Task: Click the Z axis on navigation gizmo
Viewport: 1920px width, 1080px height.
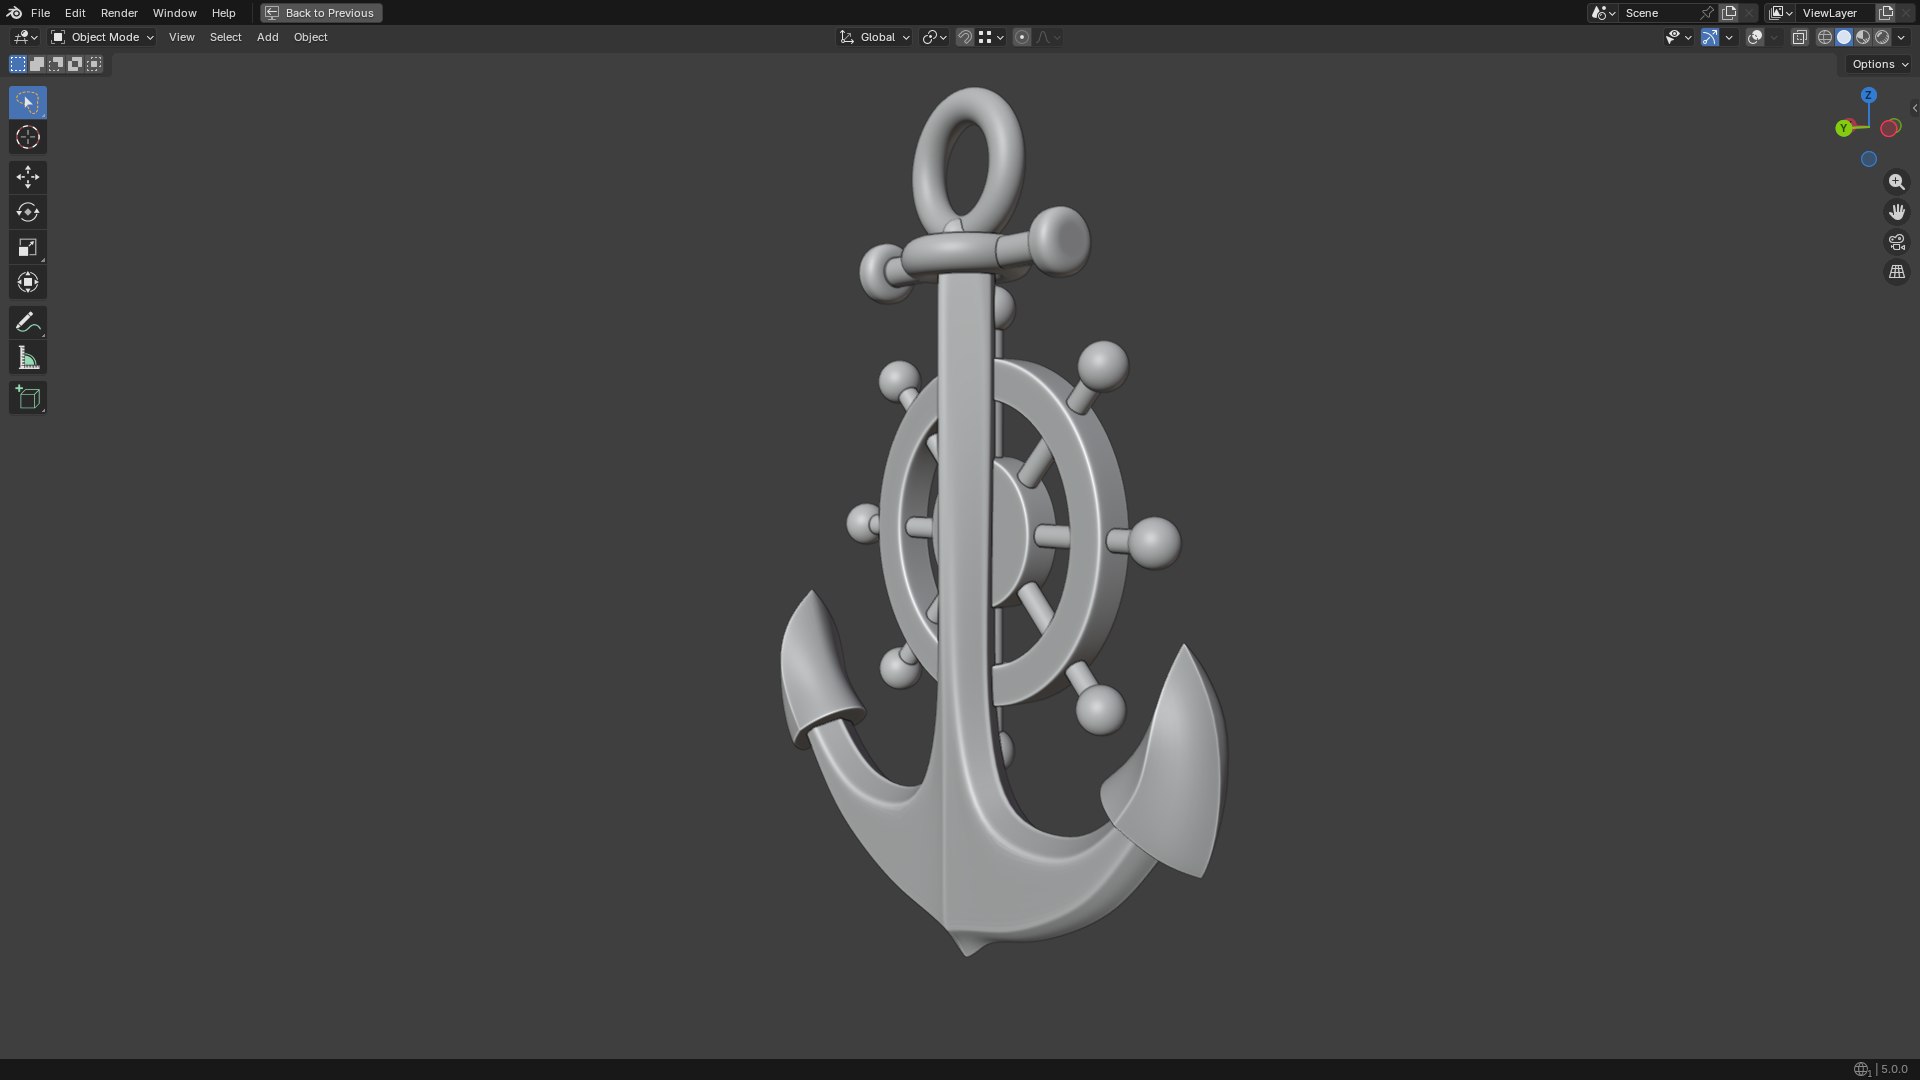Action: [1868, 95]
